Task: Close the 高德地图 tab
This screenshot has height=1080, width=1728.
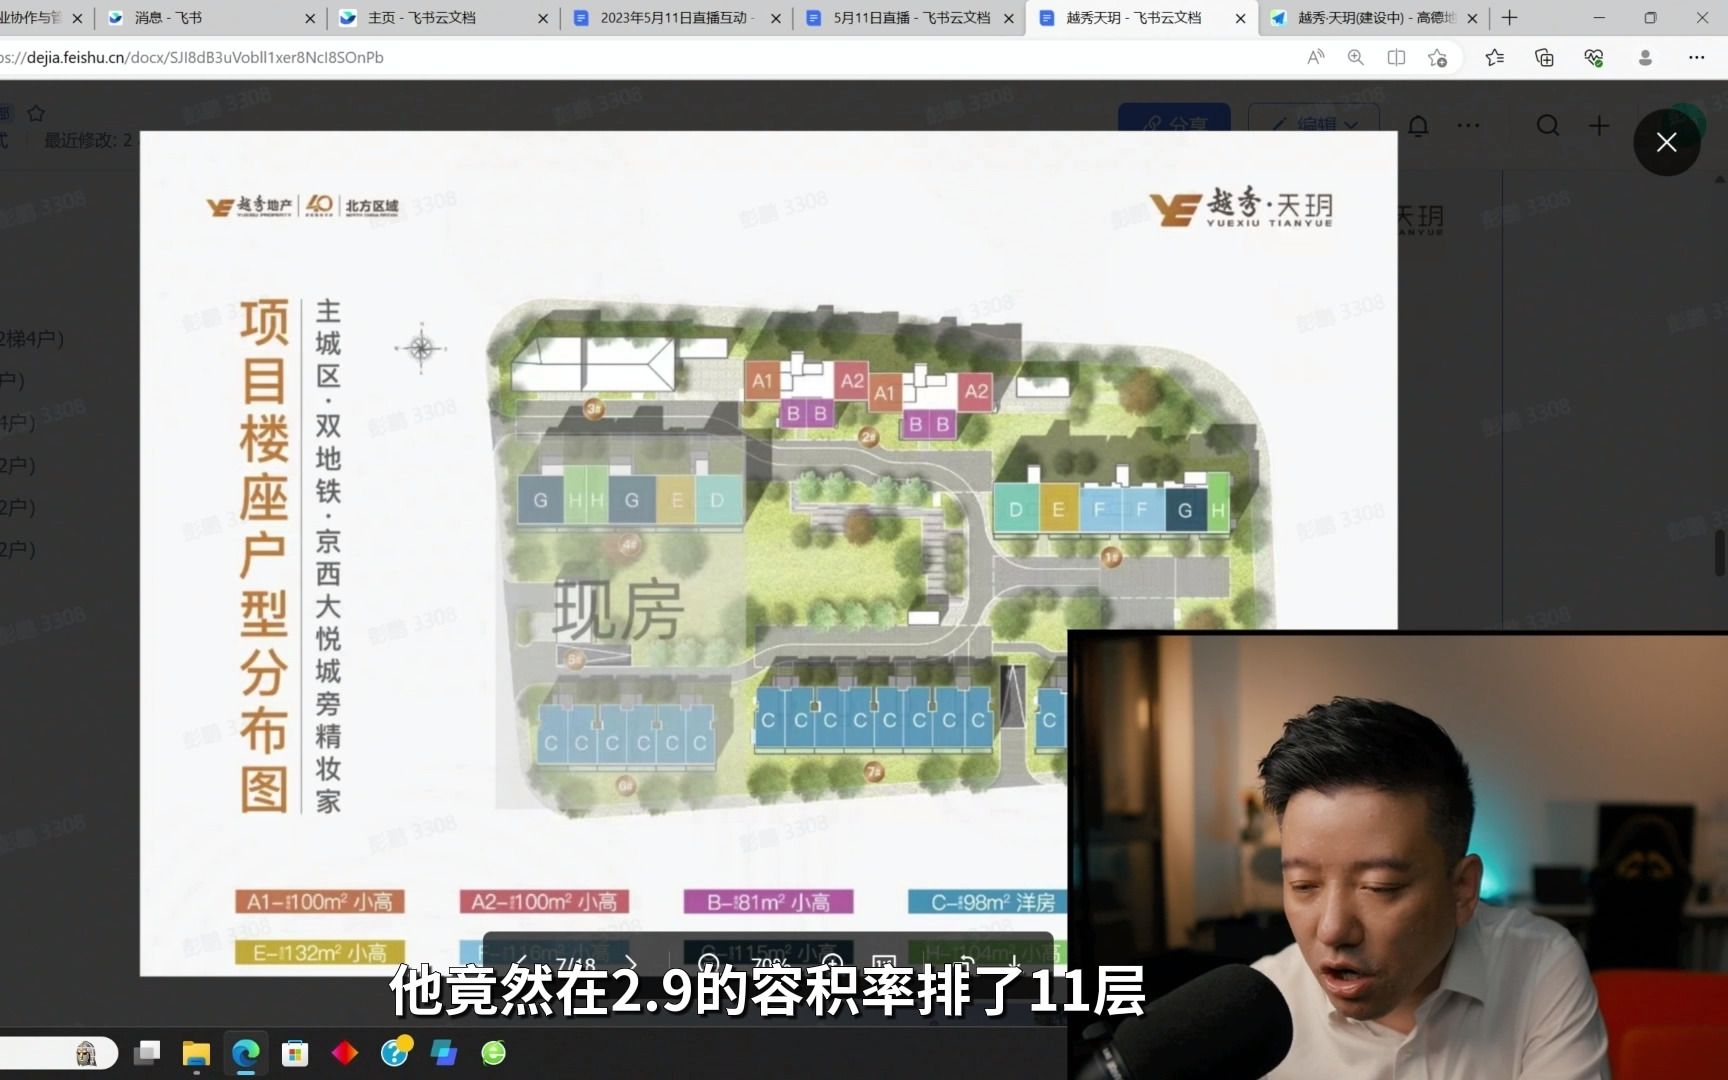Action: pos(1472,18)
